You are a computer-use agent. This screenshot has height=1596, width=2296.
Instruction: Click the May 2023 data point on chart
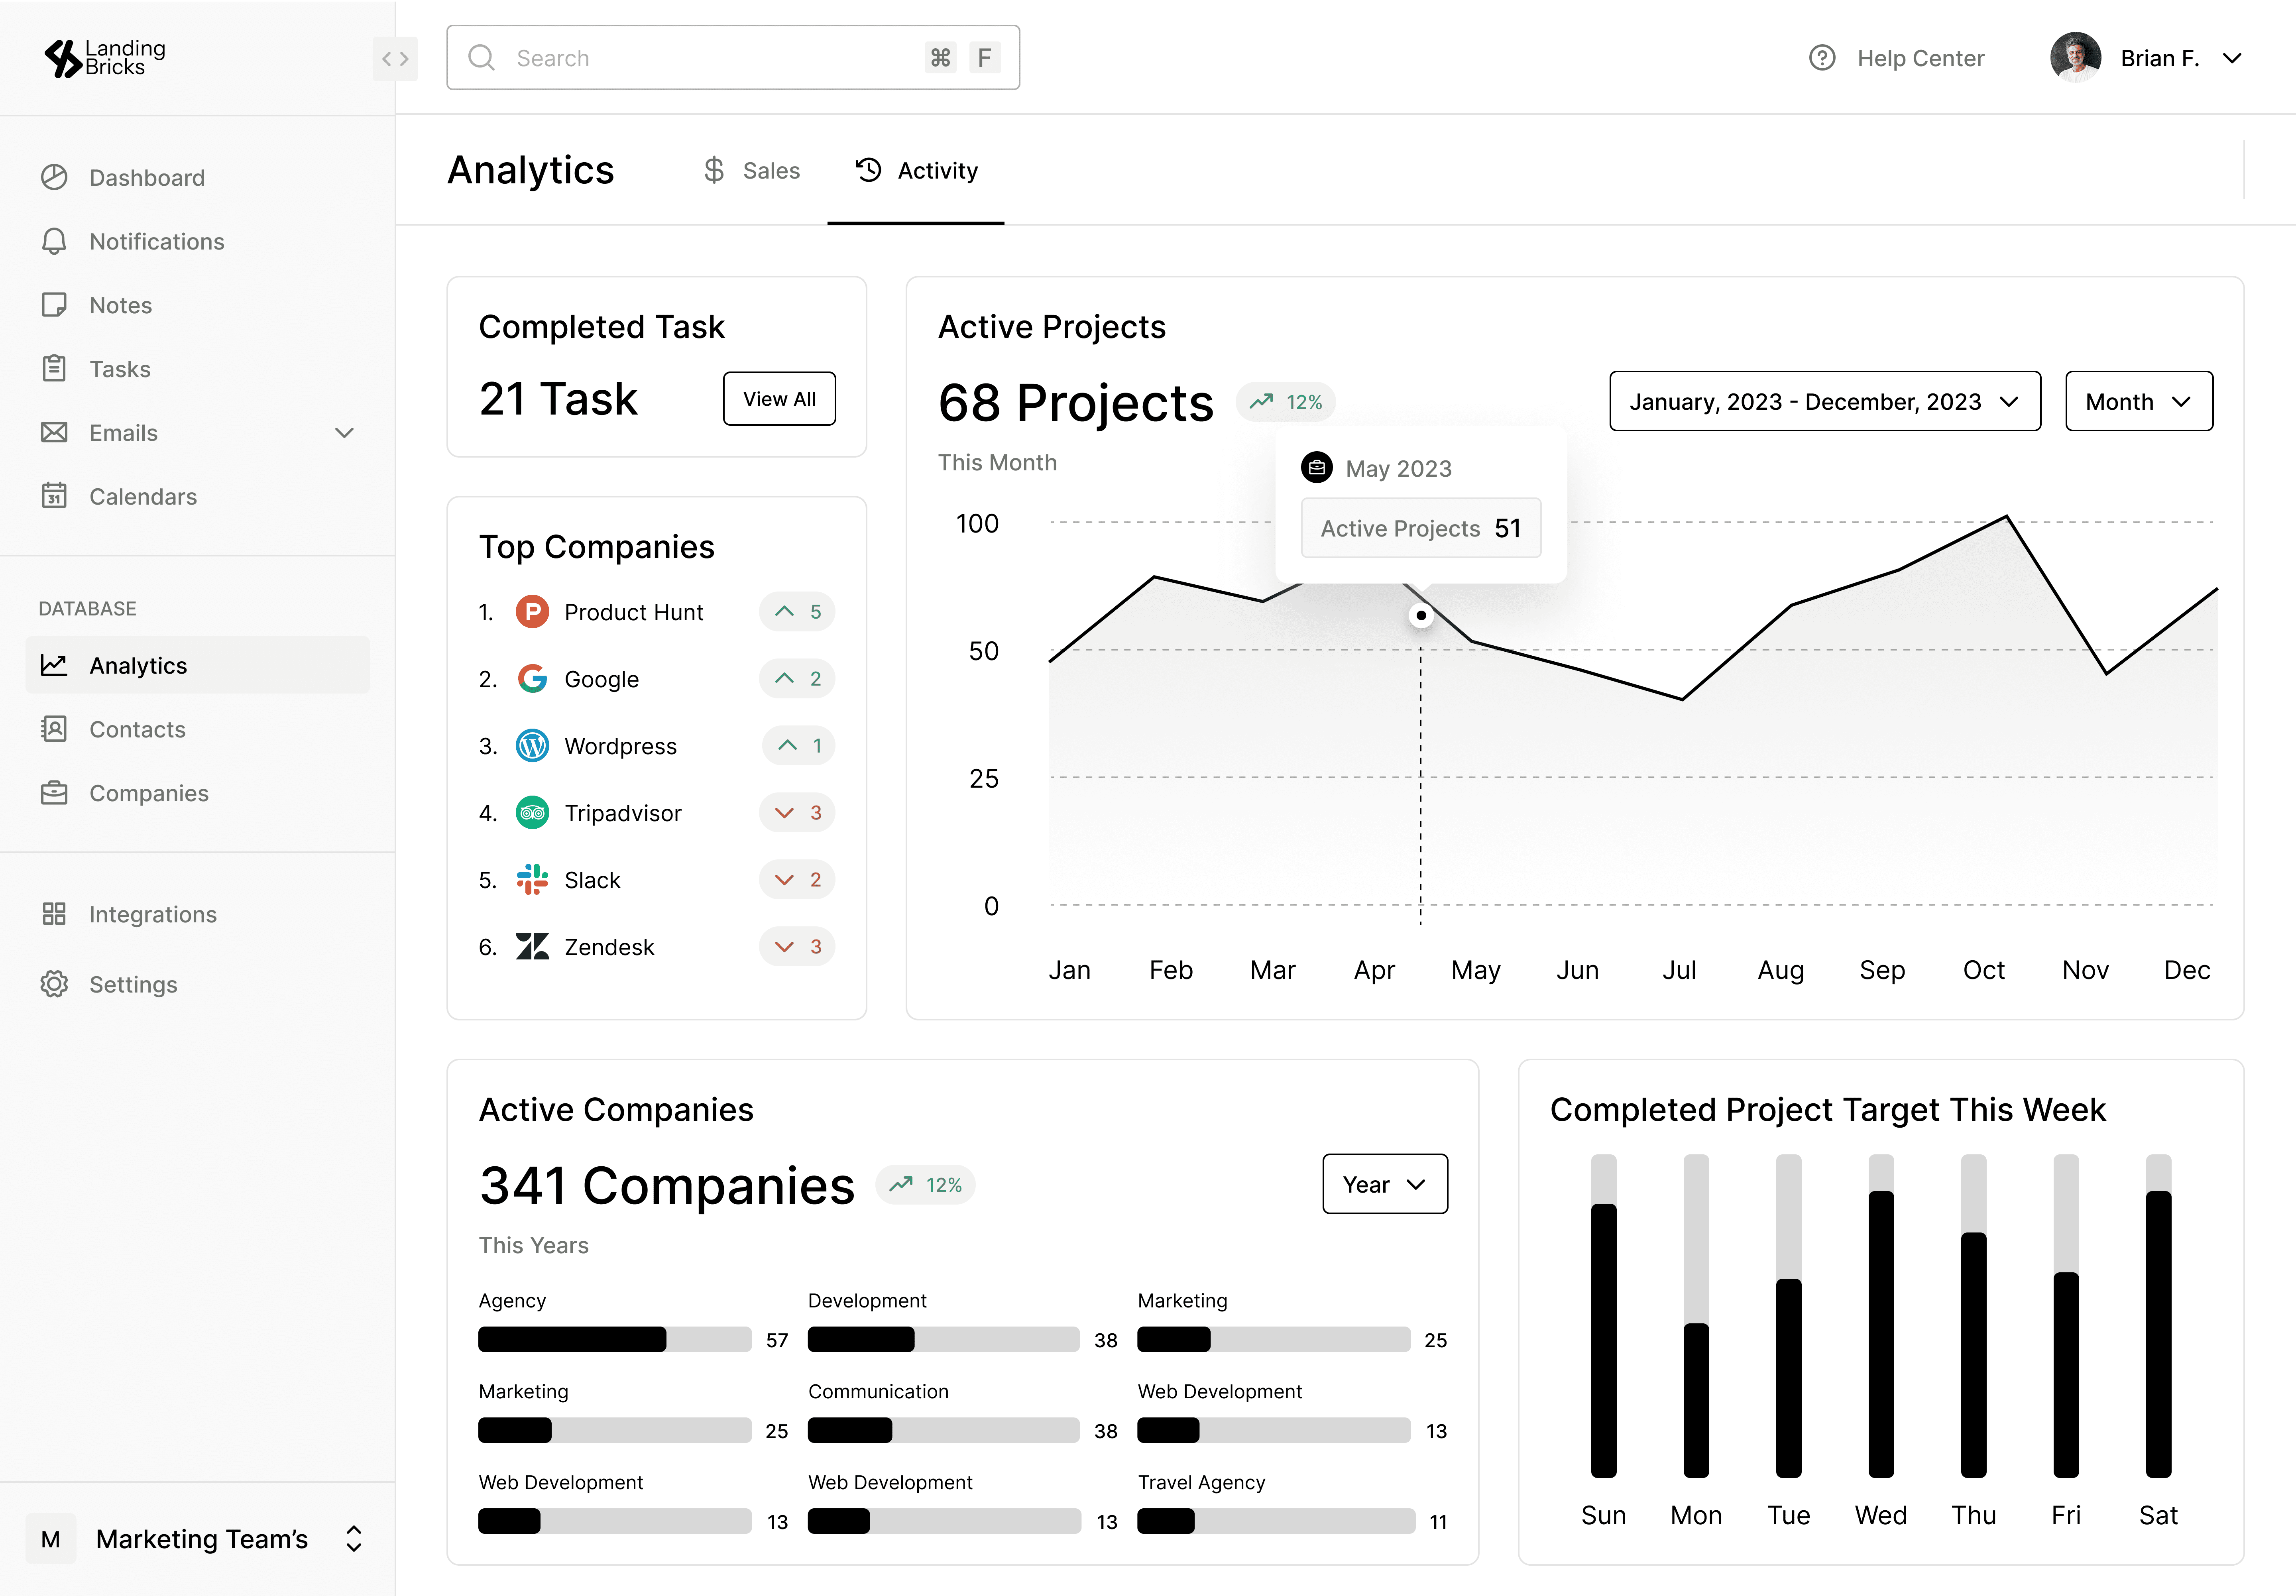point(1421,616)
